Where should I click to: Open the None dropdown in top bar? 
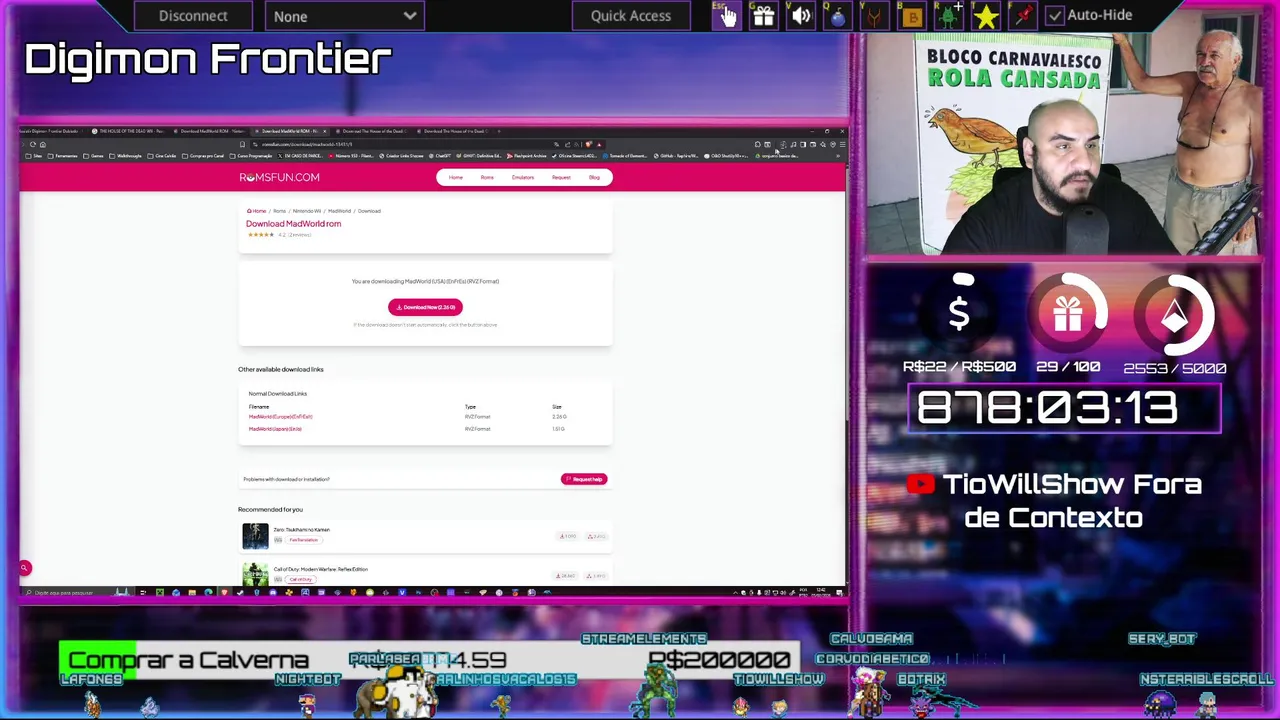click(344, 16)
